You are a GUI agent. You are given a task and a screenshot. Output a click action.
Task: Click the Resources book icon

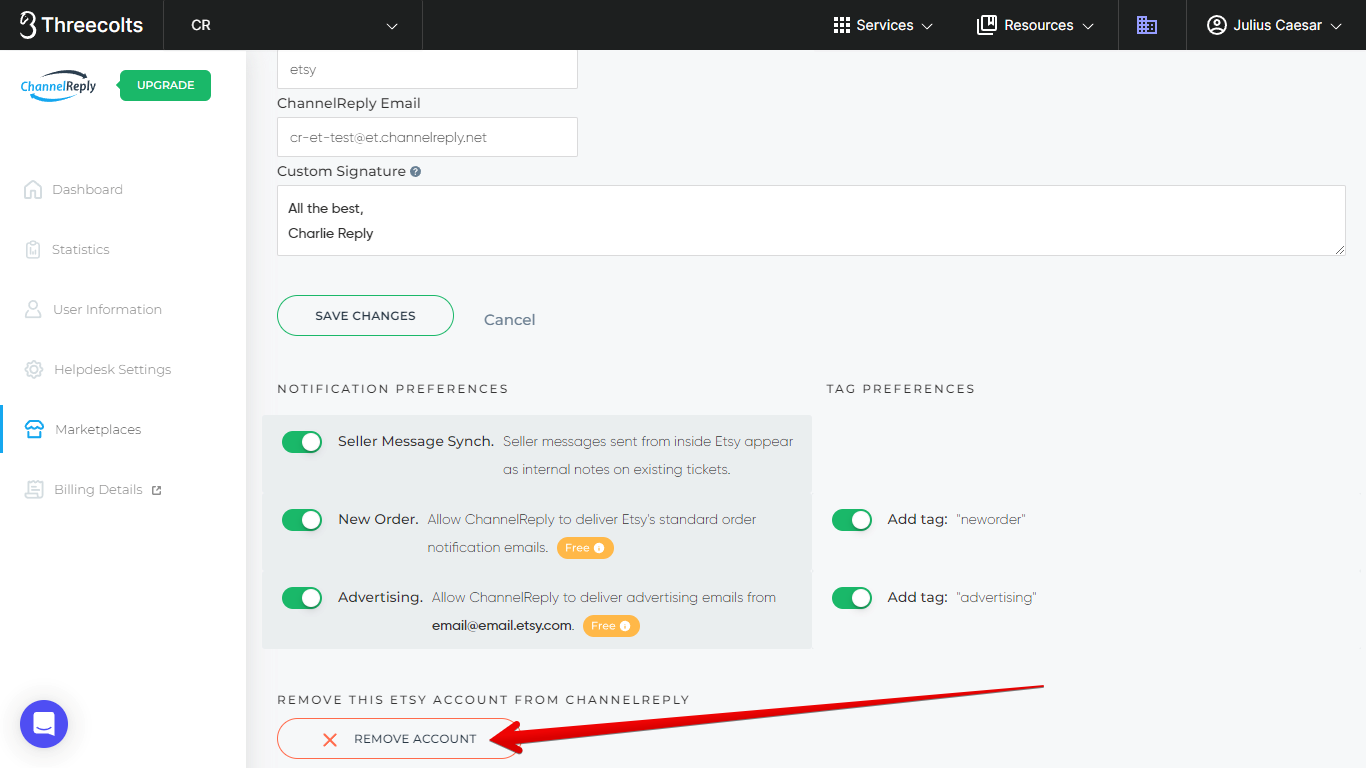987,25
